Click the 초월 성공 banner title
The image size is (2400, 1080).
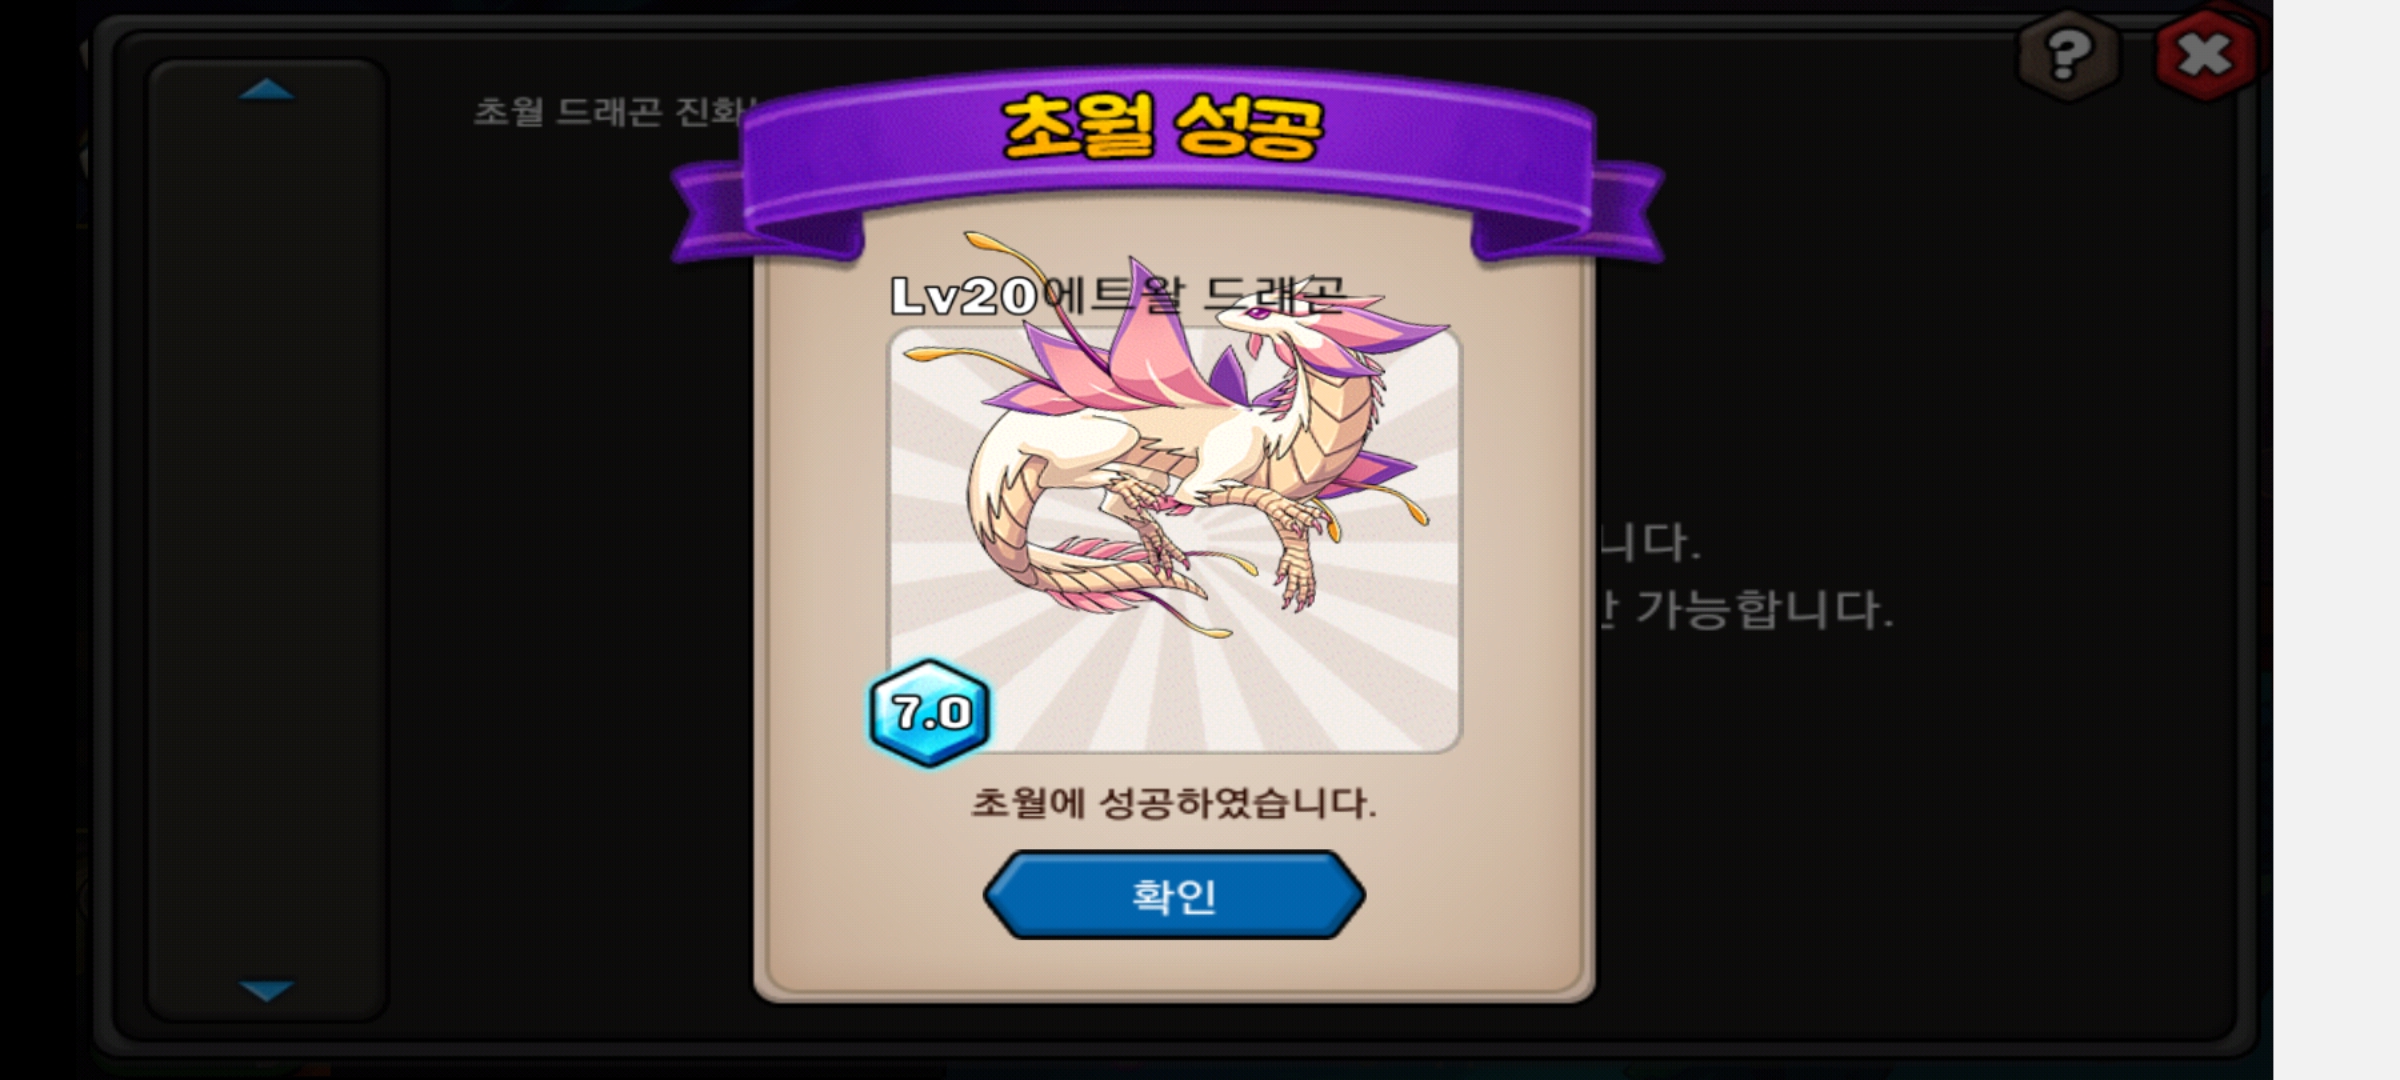[x=1163, y=127]
